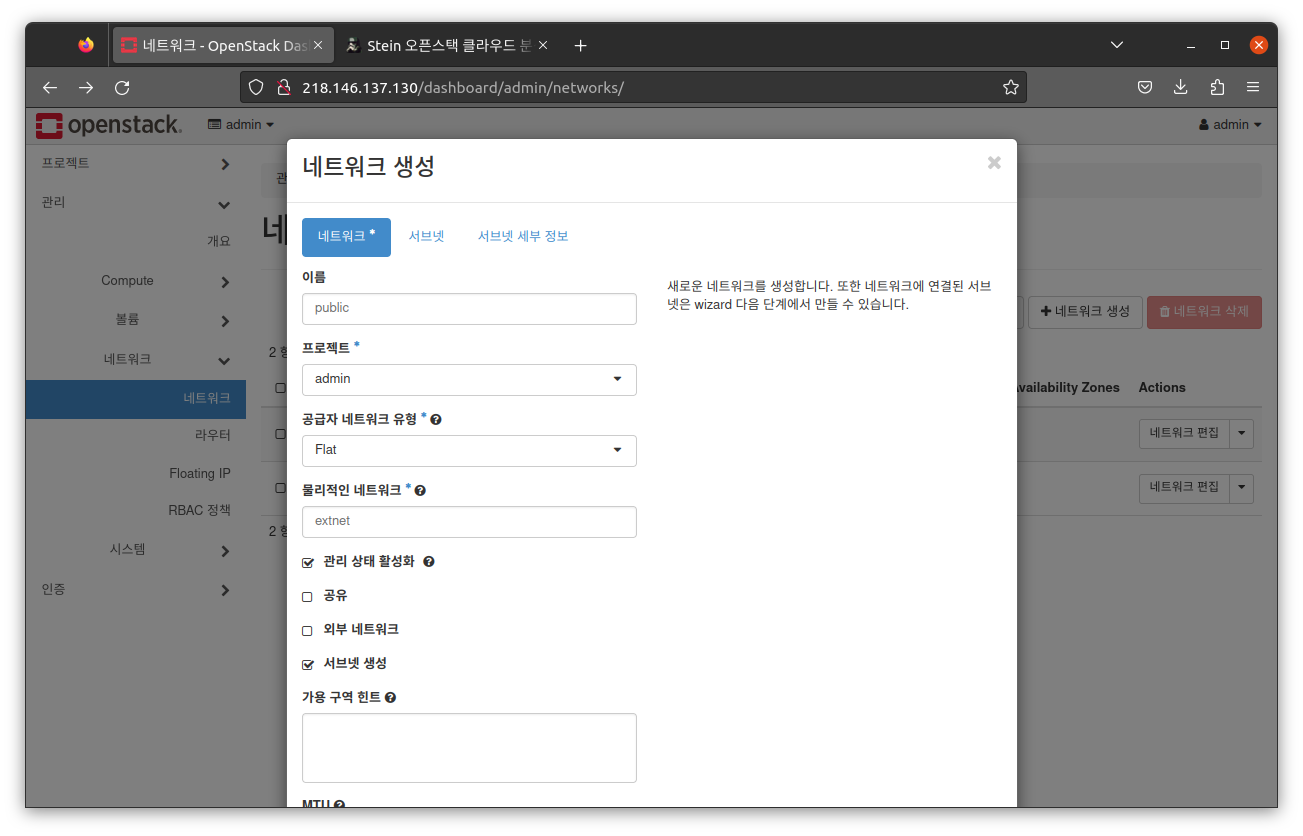
Task: Close the 네트워크 - OpenStack tab
Action: pos(318,45)
